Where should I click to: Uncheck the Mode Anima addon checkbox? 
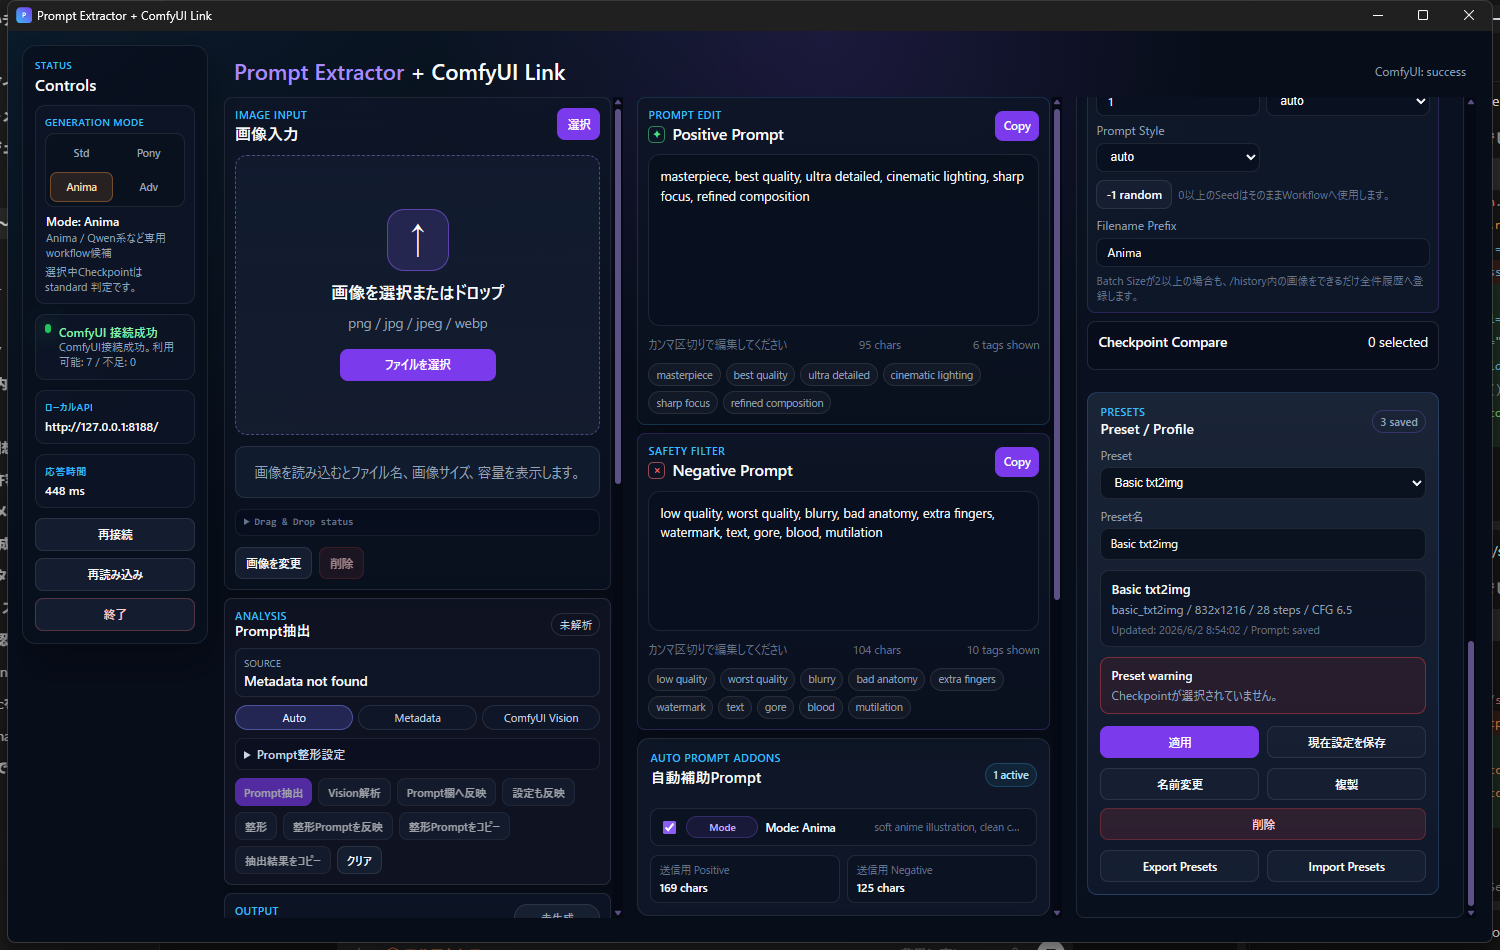click(670, 828)
